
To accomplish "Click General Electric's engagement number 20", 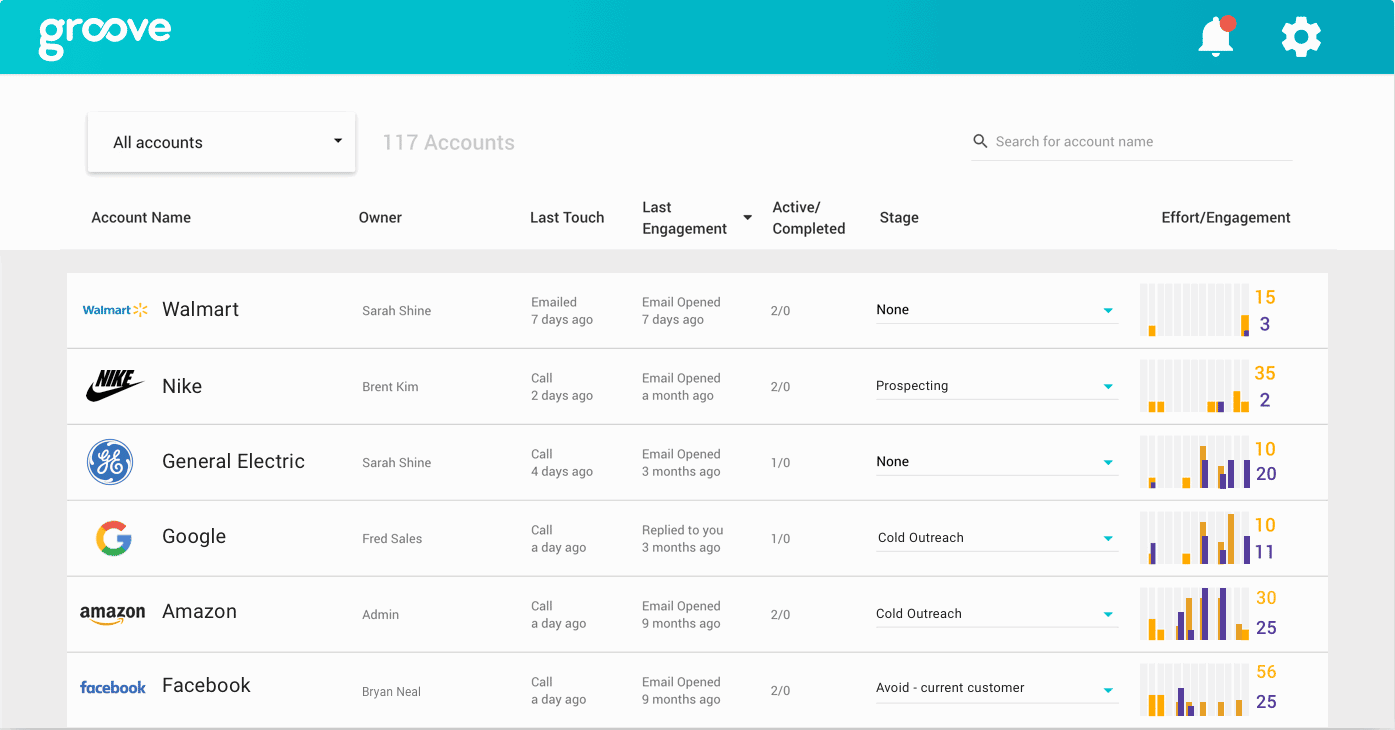I will click(1266, 474).
